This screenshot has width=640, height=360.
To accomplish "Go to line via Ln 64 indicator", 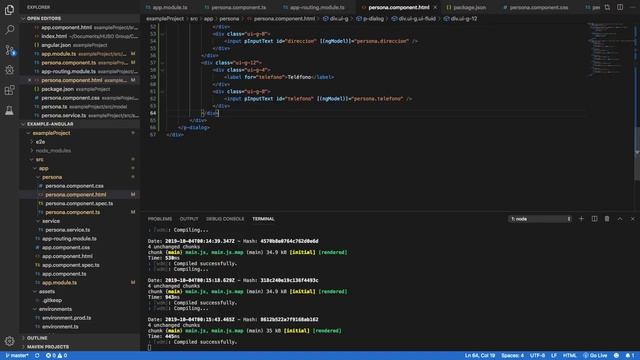I will pos(480,356).
